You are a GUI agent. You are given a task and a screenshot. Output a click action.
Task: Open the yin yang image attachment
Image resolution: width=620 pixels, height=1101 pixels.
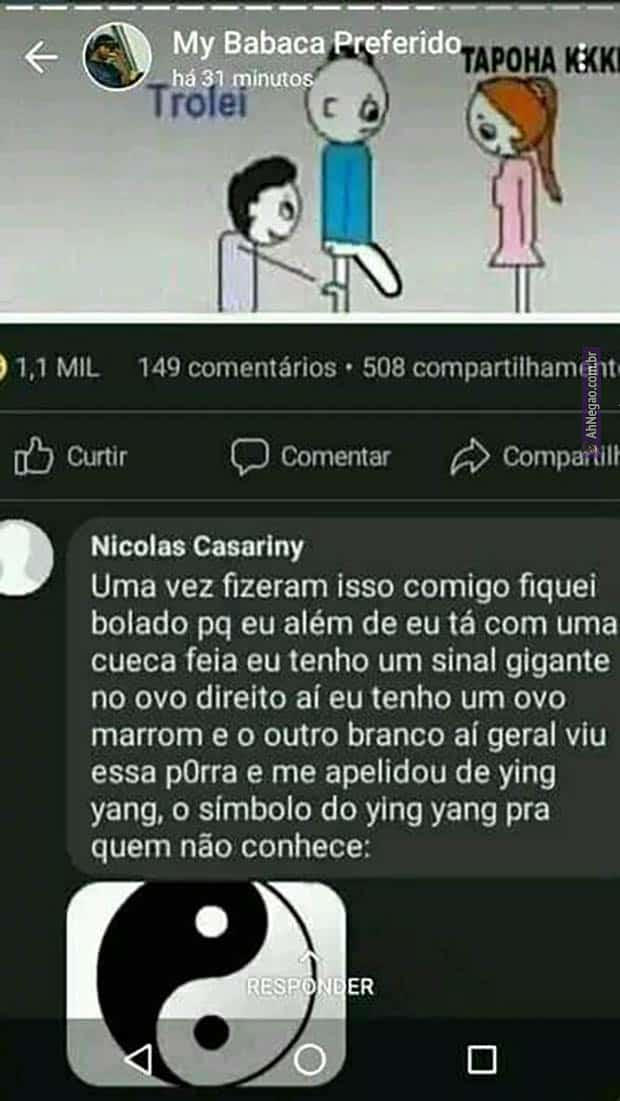point(206,984)
